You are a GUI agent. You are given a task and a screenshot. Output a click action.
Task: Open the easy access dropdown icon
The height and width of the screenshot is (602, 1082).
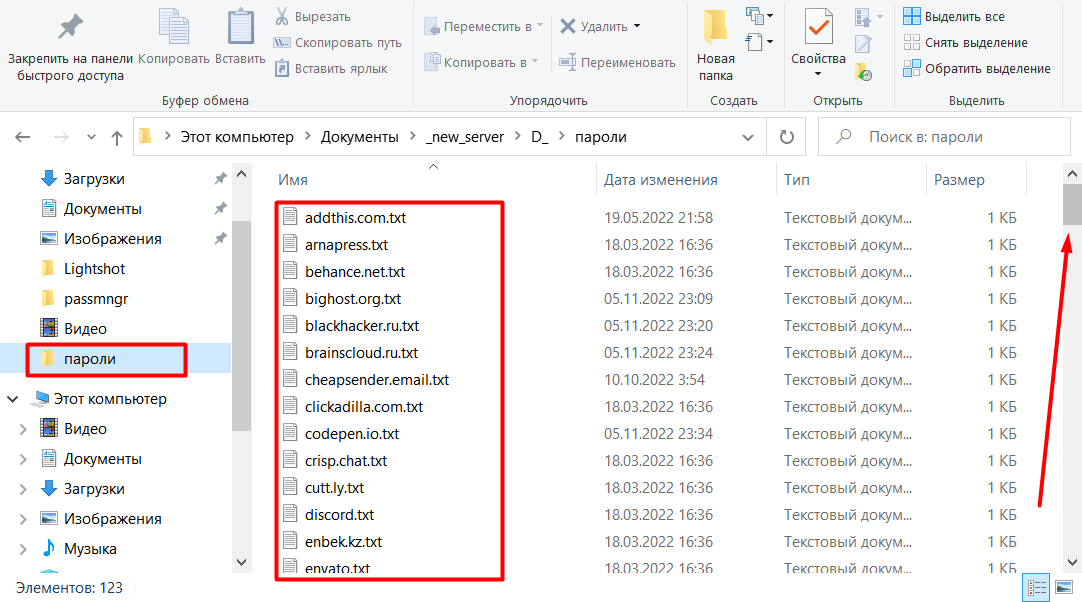coord(759,41)
